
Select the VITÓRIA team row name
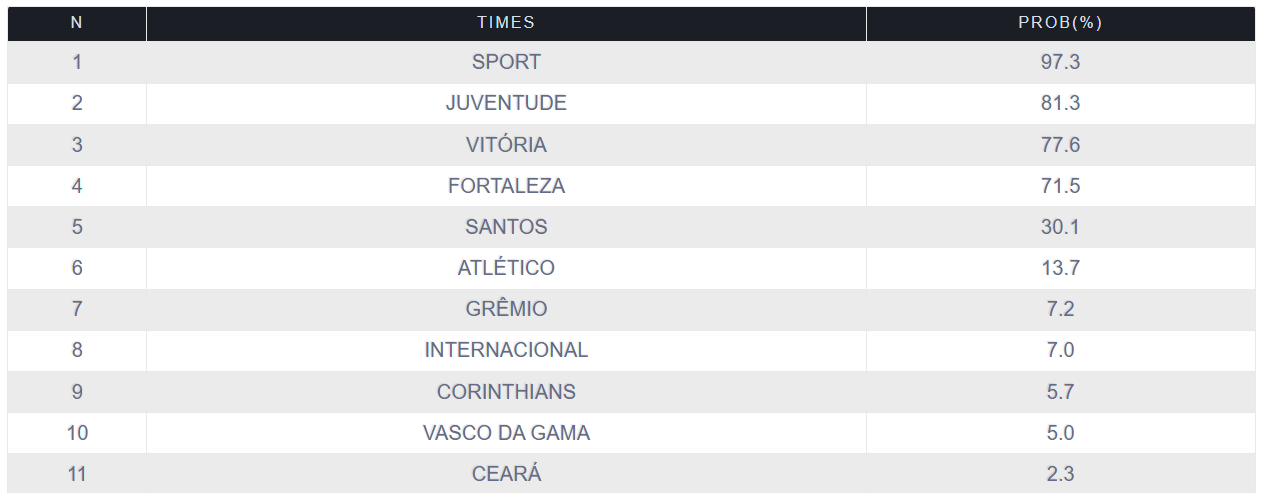pos(506,145)
